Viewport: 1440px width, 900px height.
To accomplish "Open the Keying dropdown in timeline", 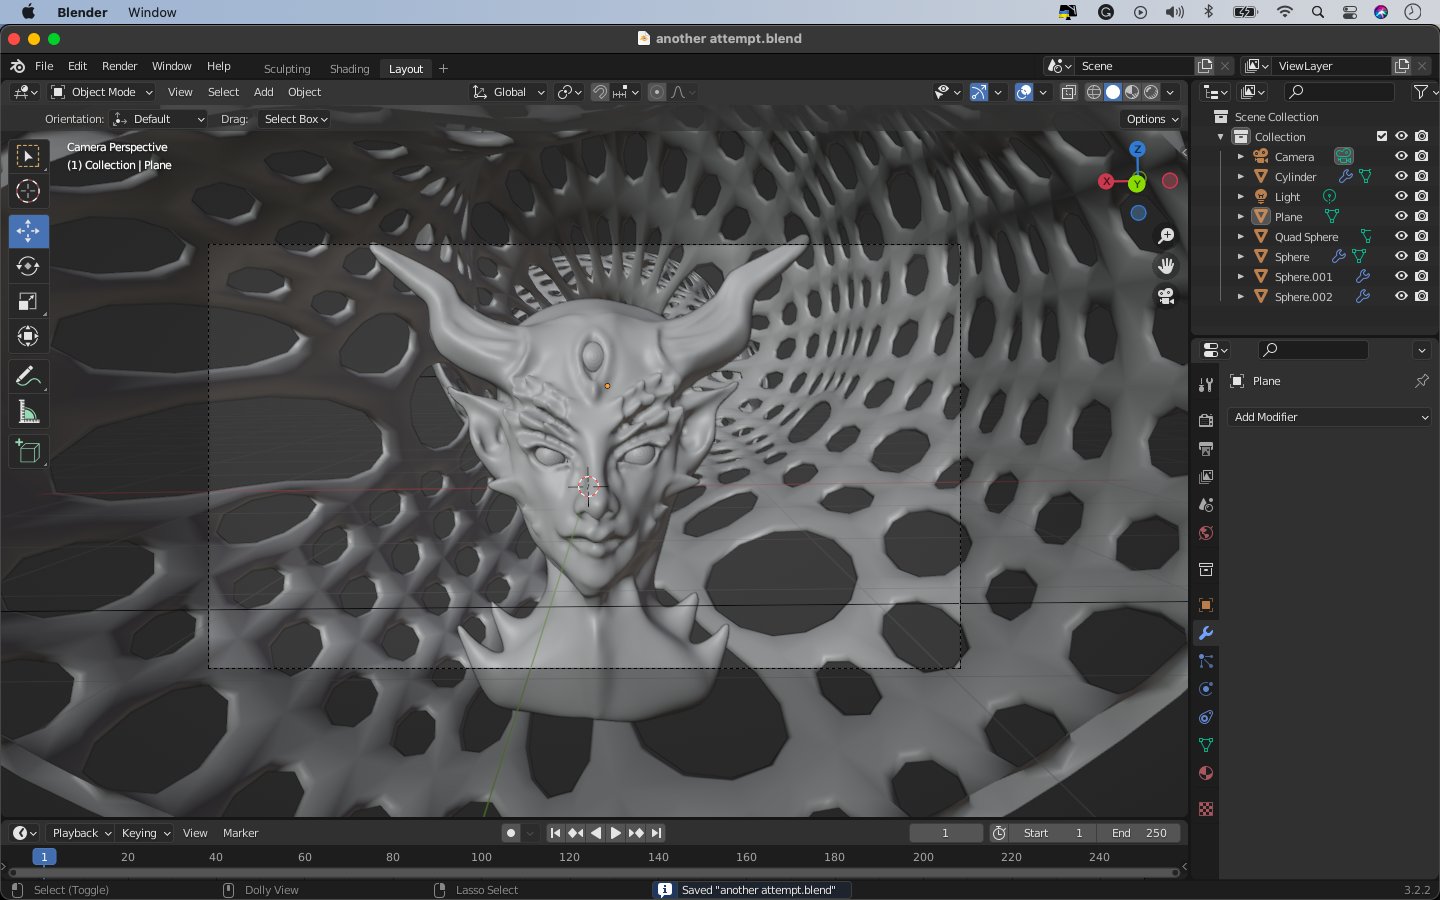I will tap(145, 833).
